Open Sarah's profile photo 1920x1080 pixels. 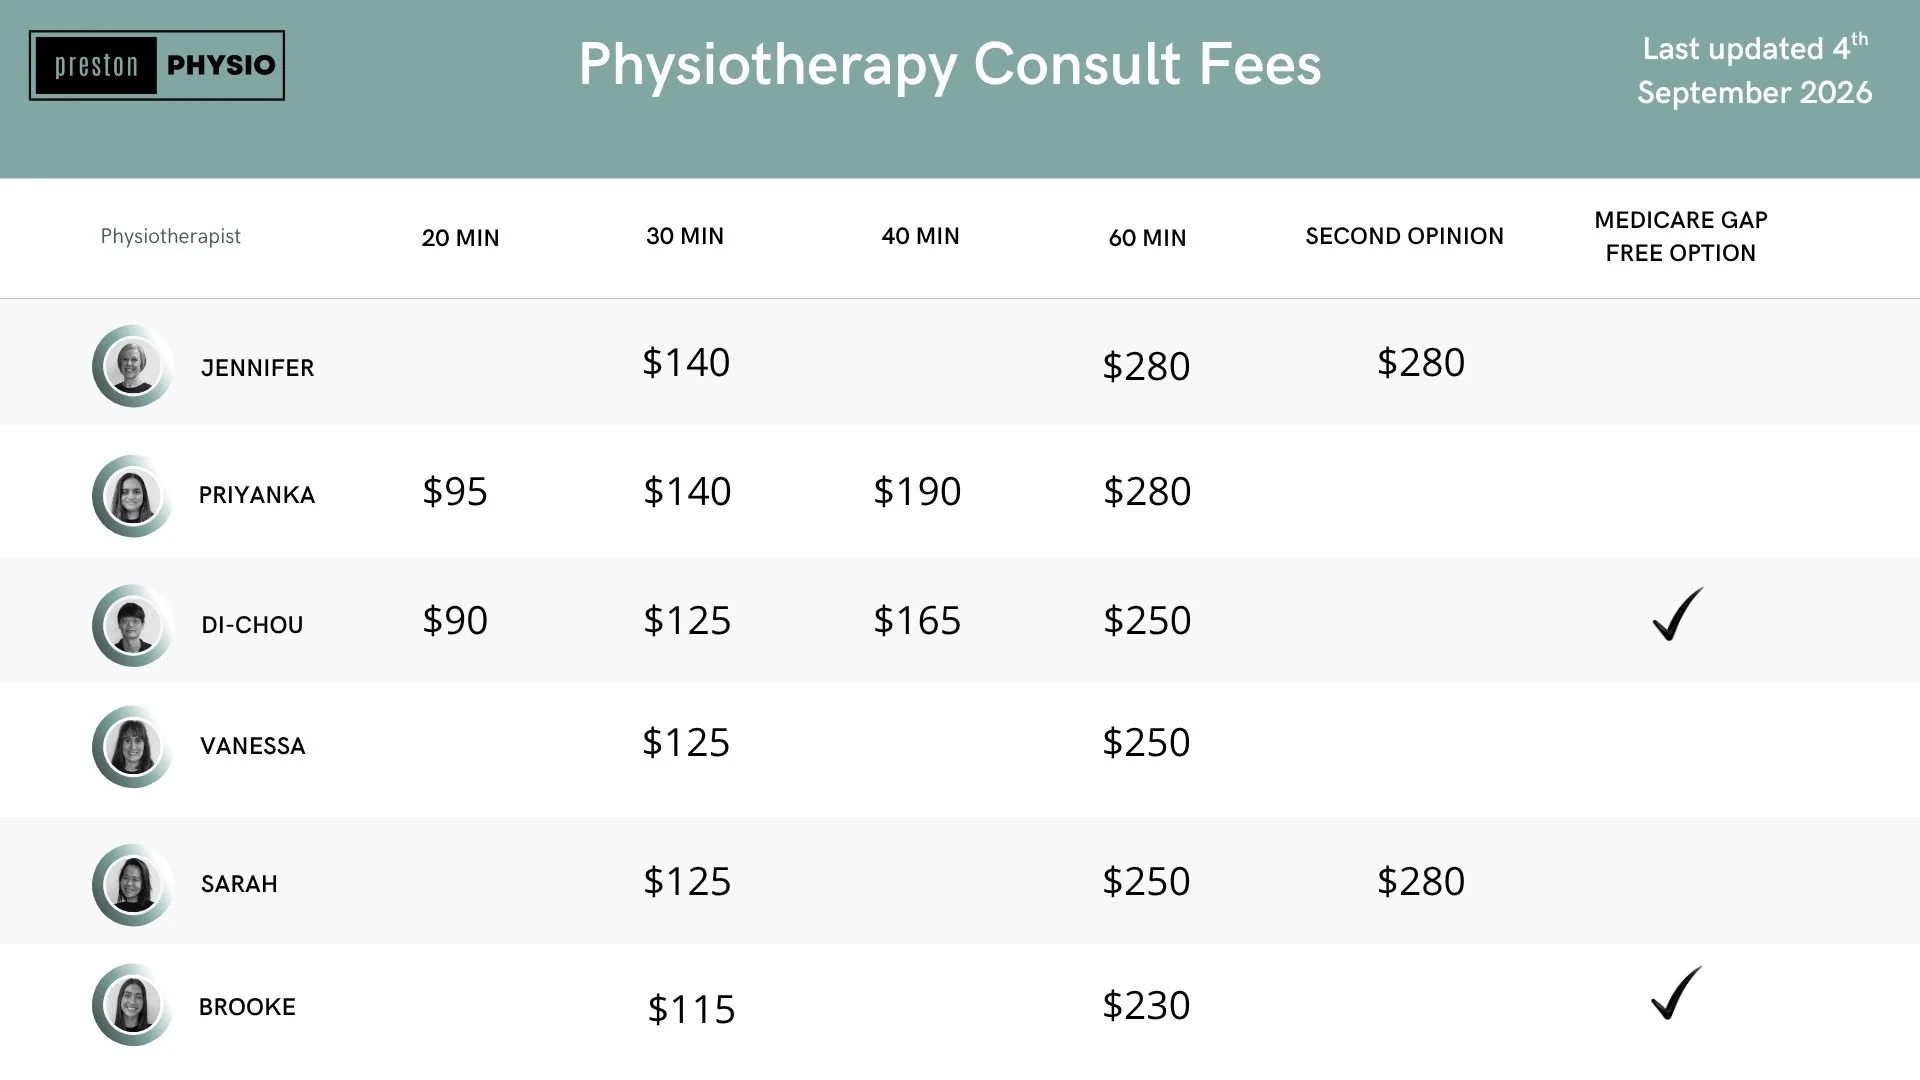[x=132, y=884]
